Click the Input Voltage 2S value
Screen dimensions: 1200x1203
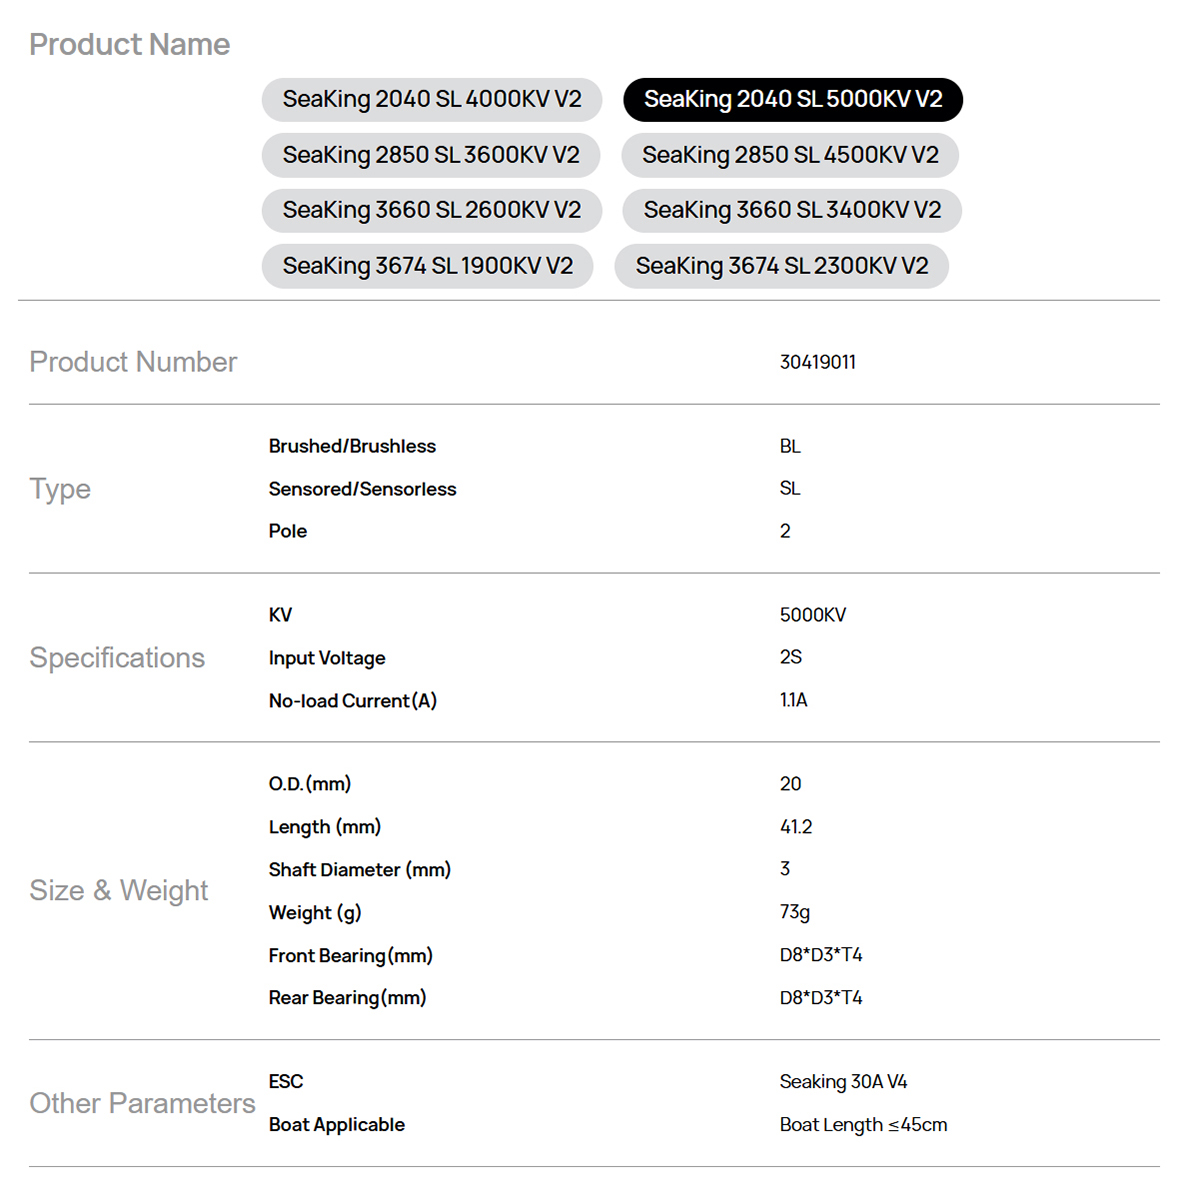tap(790, 657)
